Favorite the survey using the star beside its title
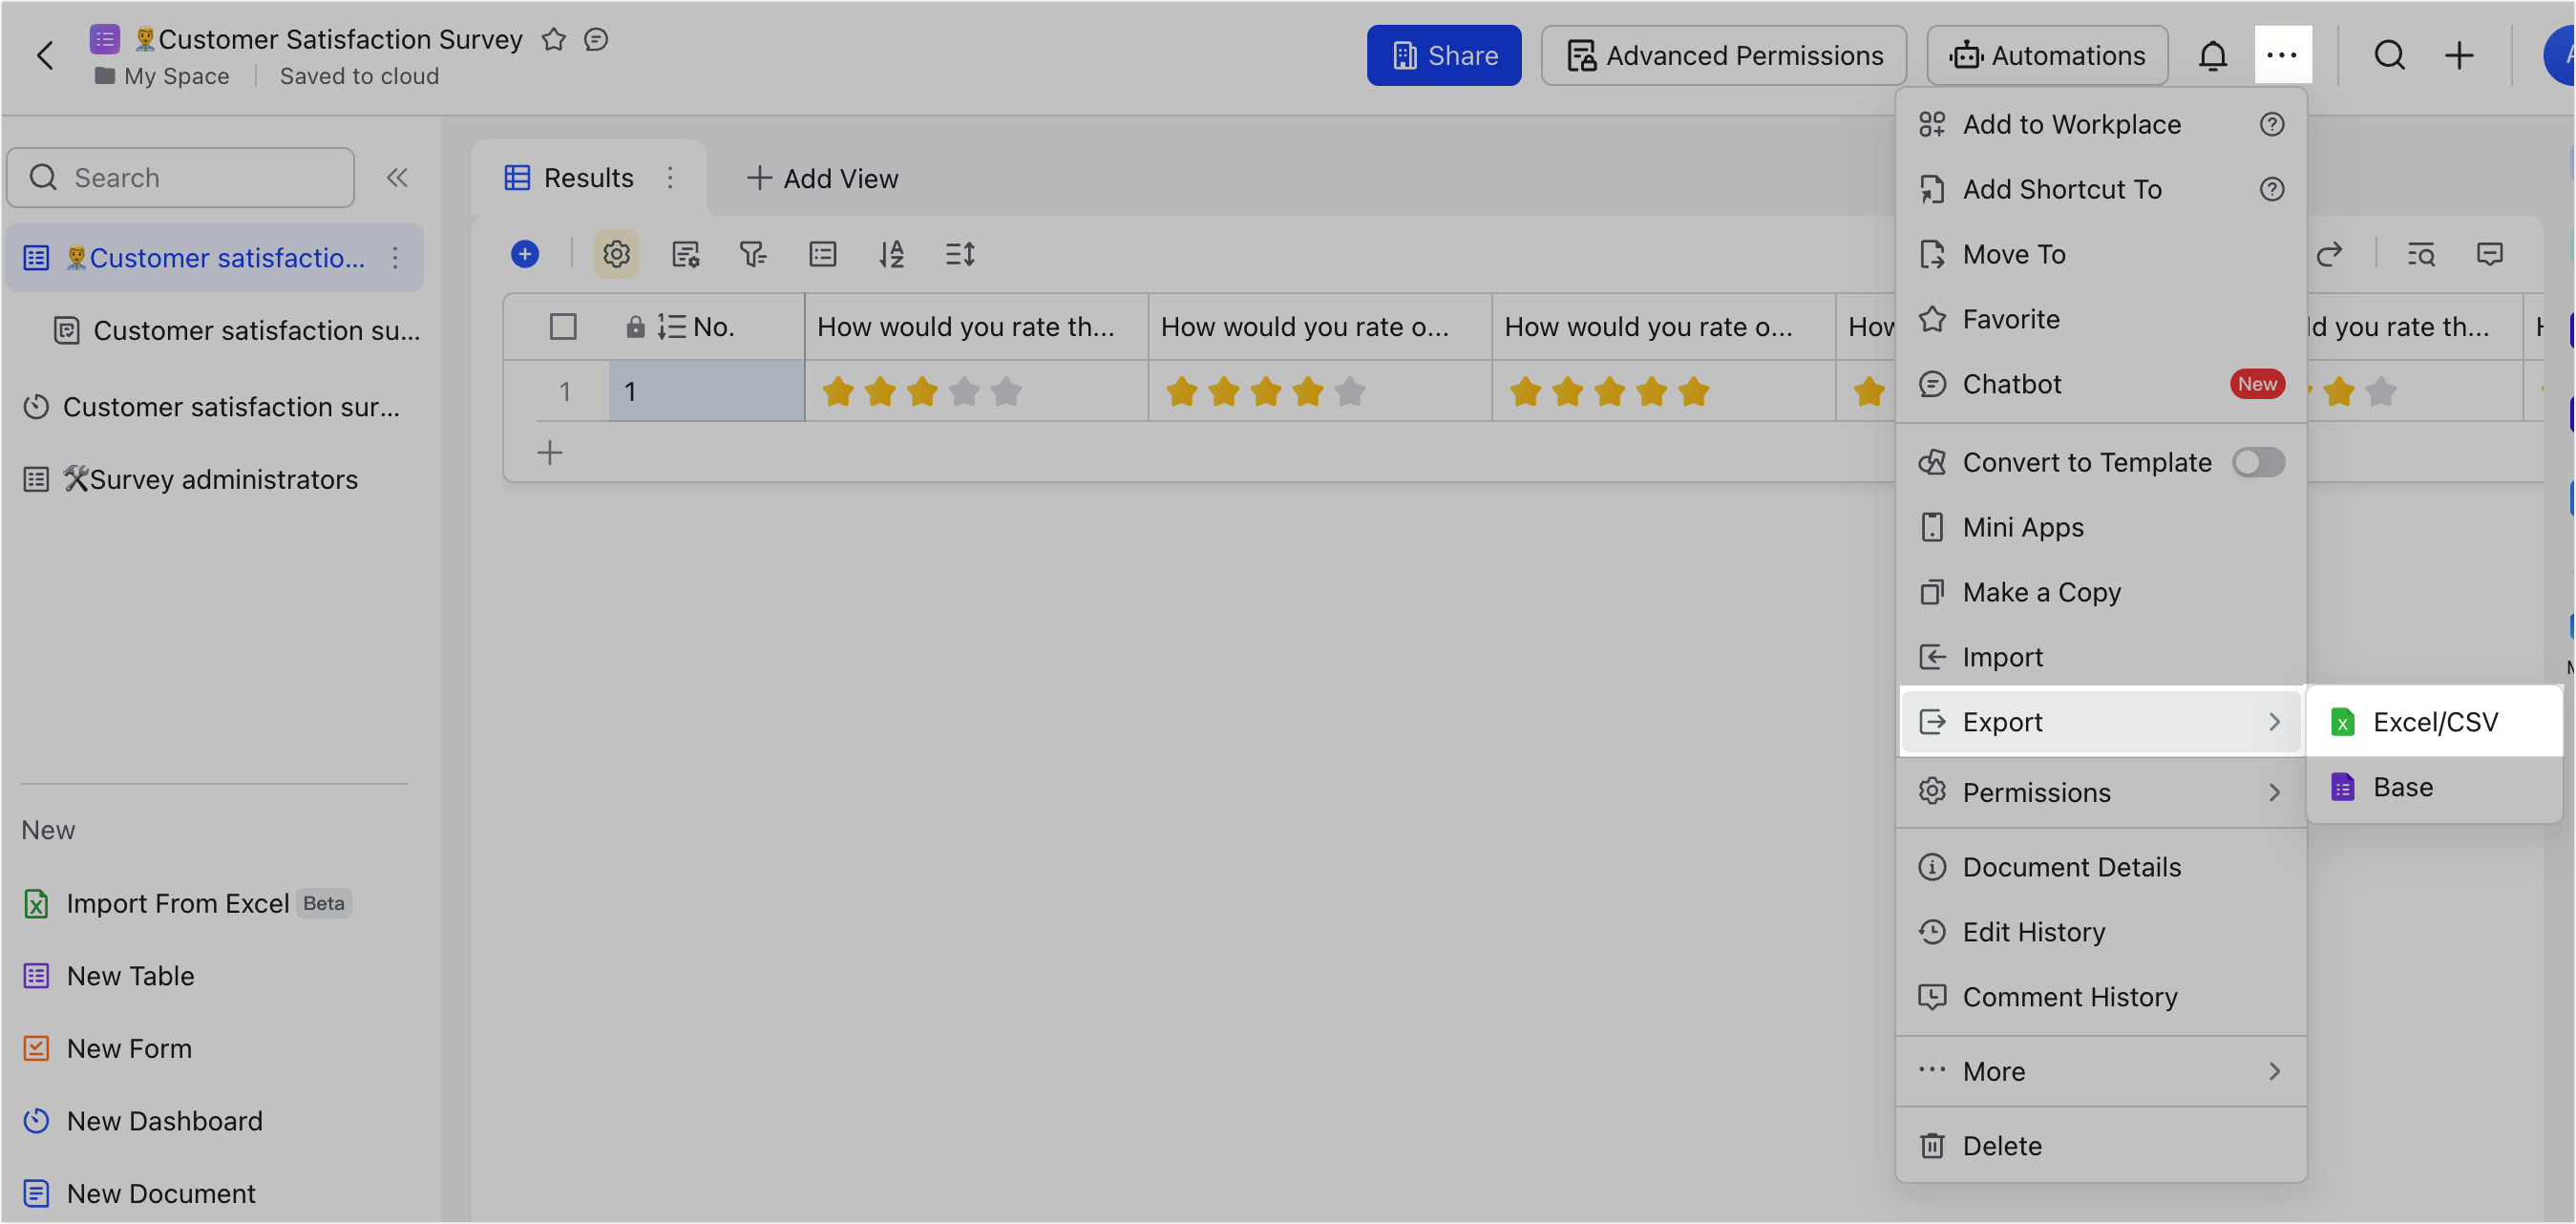 pyautogui.click(x=553, y=40)
